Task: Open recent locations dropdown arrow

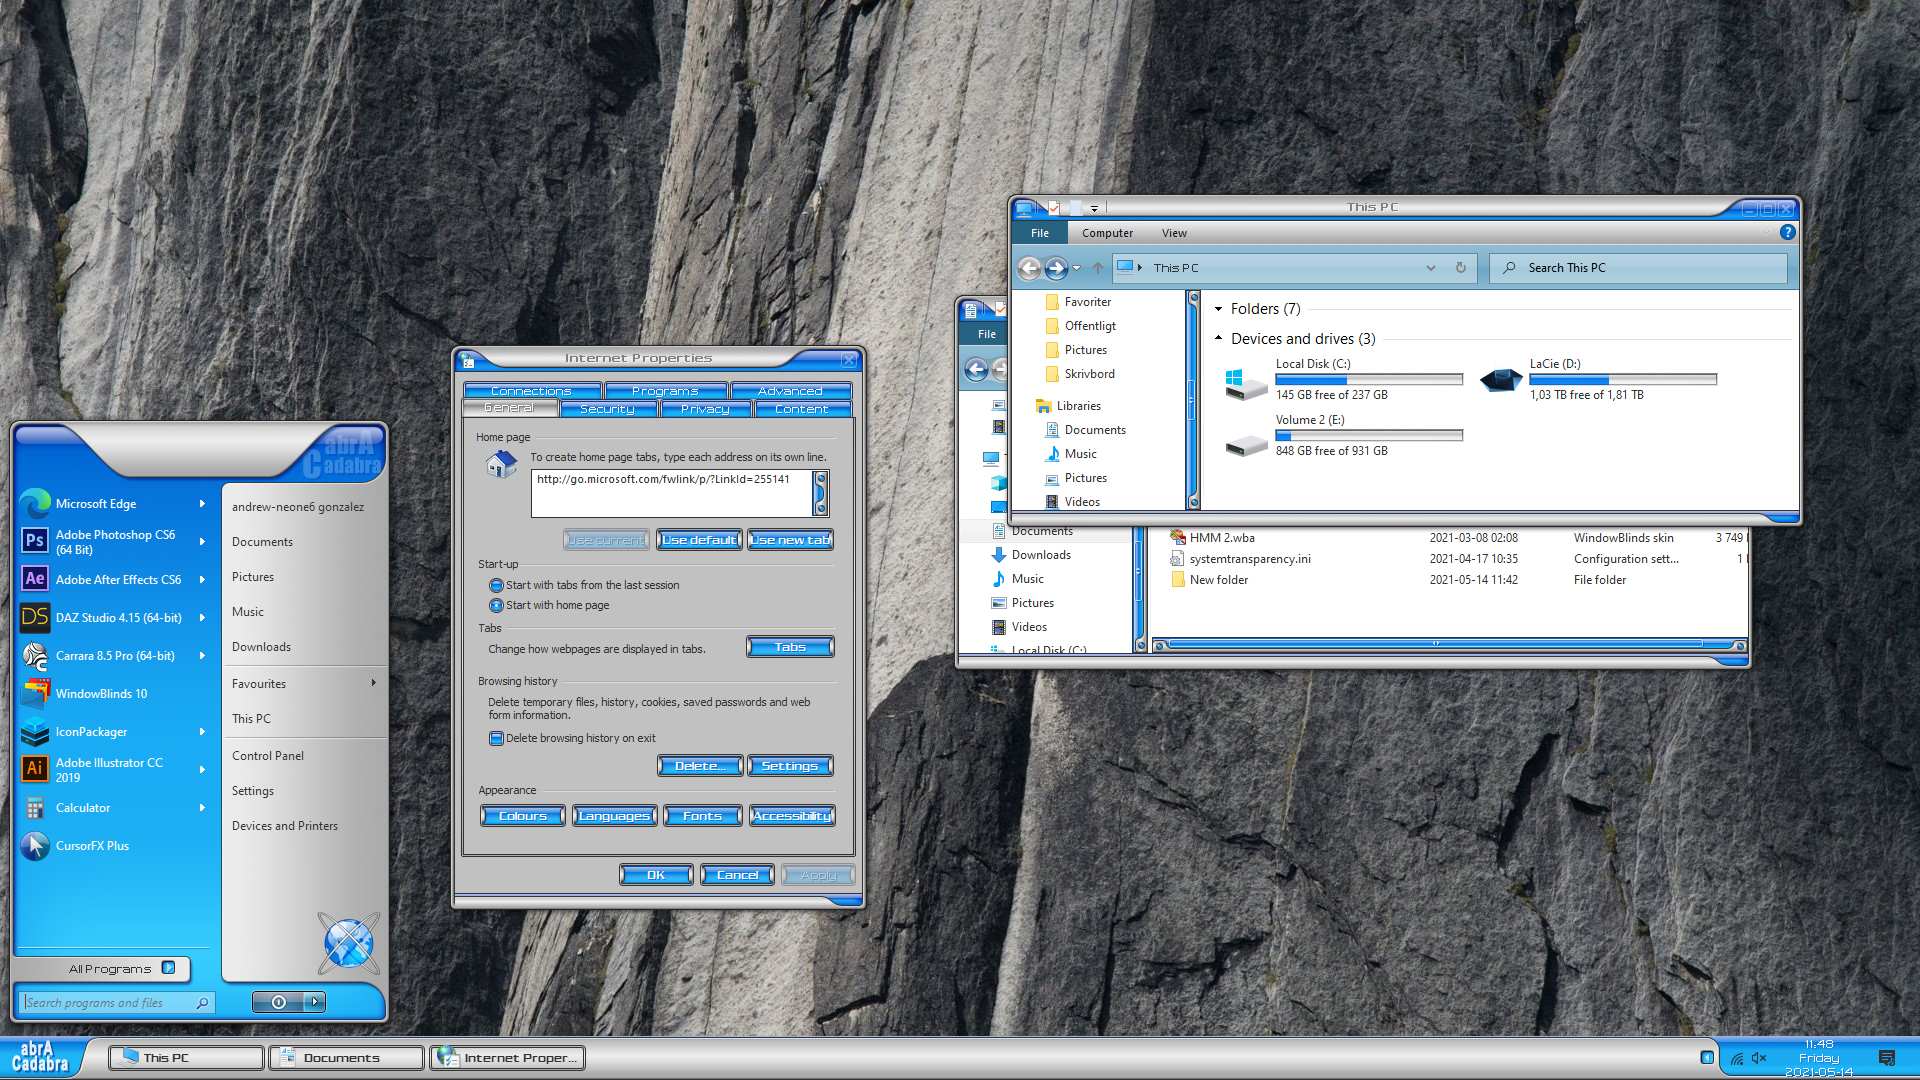Action: tap(1077, 267)
